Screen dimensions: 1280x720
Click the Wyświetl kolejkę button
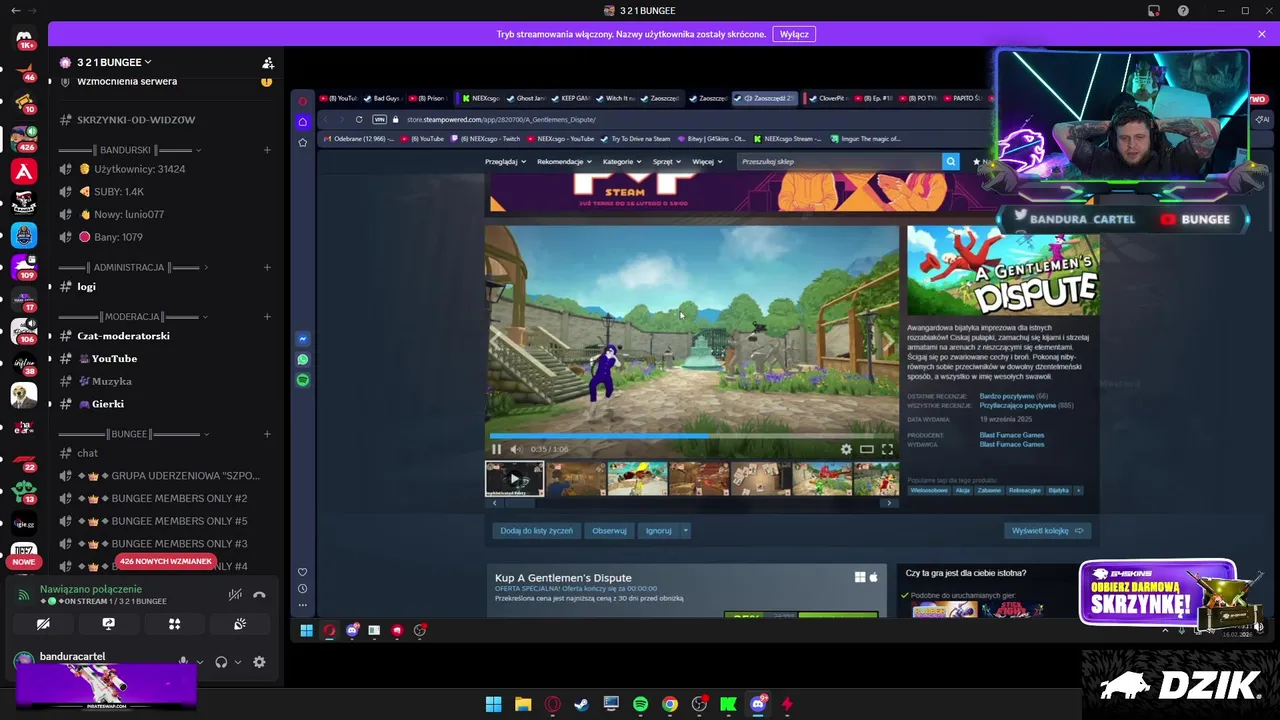(x=1047, y=531)
